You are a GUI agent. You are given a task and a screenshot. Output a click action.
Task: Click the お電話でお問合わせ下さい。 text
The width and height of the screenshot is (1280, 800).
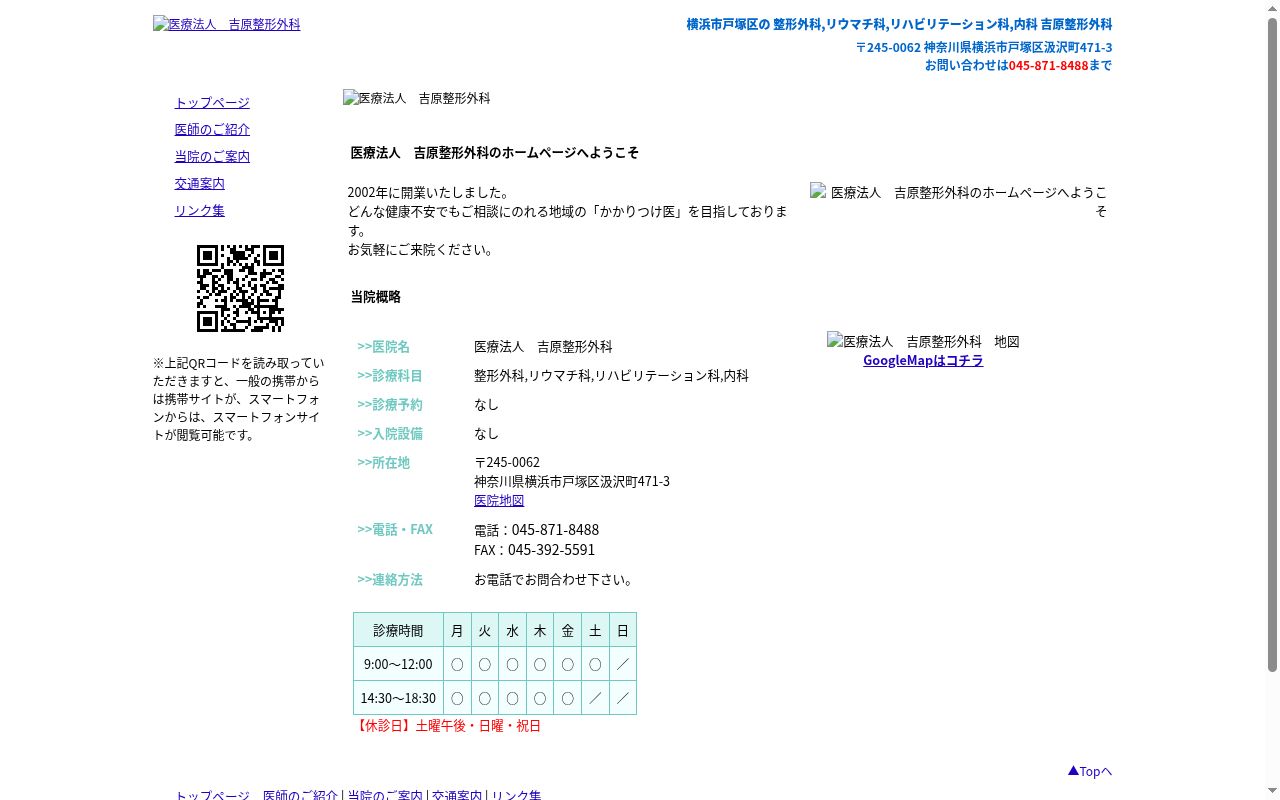tap(555, 579)
